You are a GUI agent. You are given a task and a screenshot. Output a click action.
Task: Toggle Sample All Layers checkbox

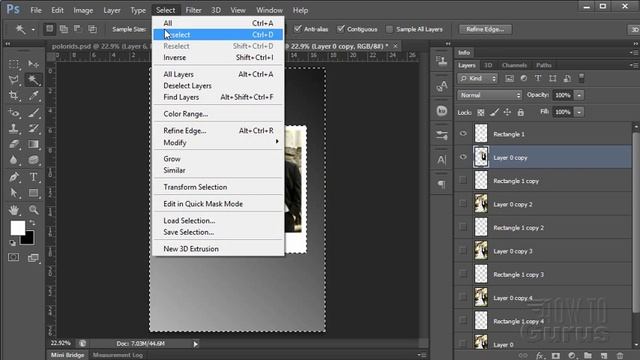[x=389, y=29]
